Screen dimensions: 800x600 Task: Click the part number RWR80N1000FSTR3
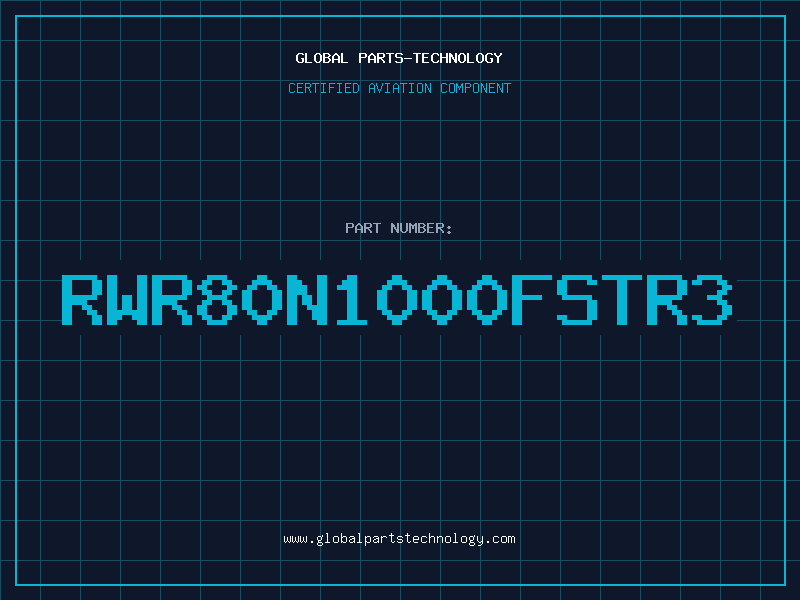(x=397, y=299)
